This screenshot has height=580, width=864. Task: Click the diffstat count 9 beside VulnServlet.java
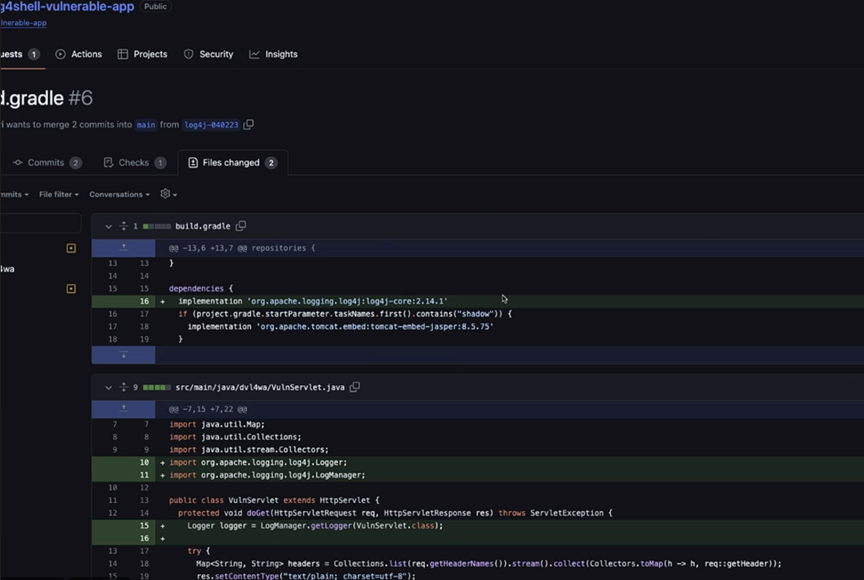[x=135, y=388]
